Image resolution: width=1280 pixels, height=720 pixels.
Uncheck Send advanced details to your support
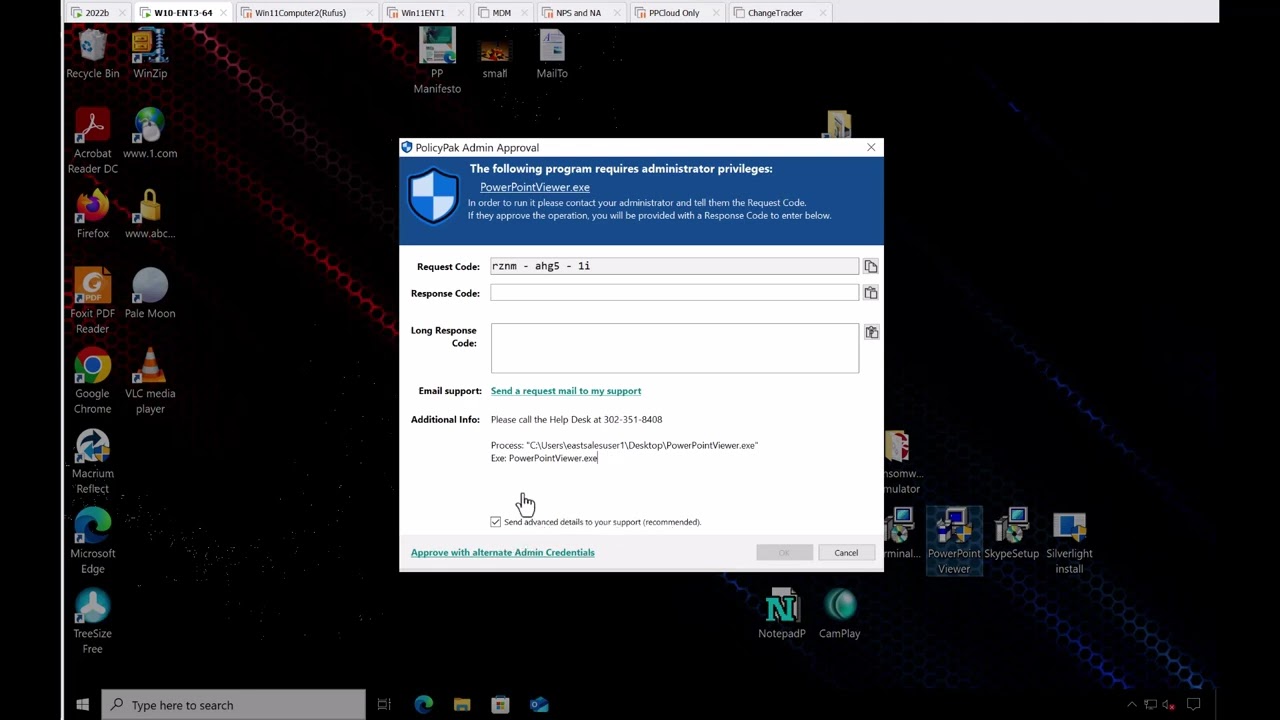point(496,522)
